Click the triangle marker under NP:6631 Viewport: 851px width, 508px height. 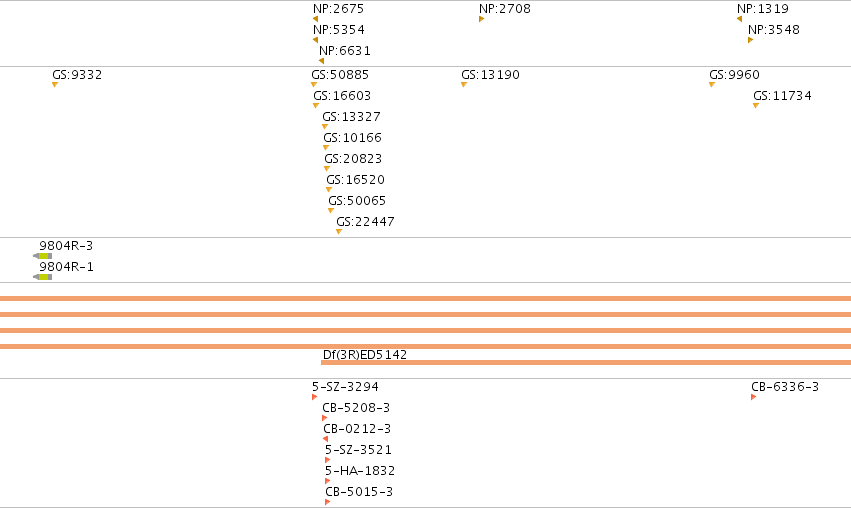(x=321, y=61)
